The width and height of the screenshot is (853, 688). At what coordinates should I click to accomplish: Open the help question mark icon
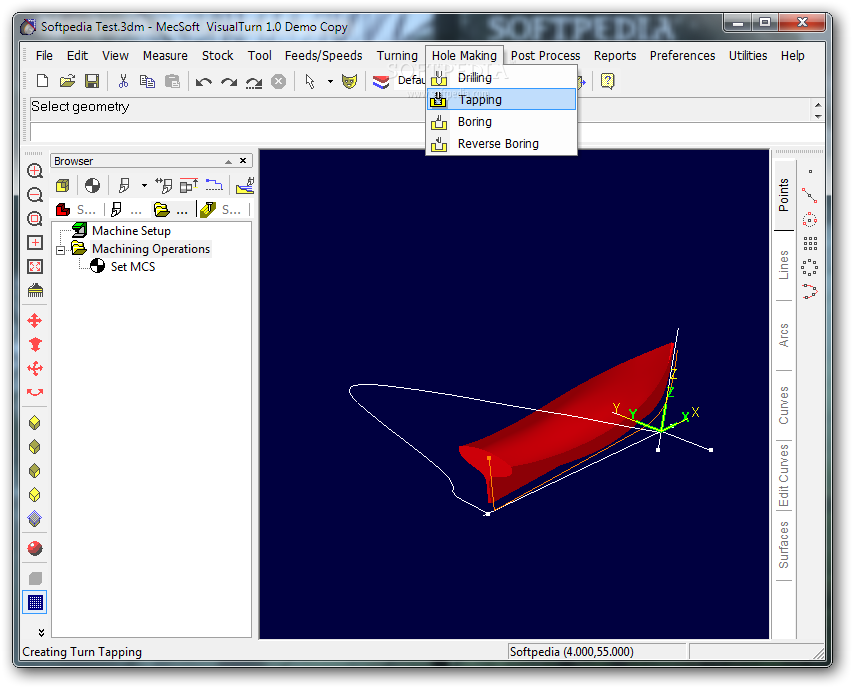coord(607,82)
